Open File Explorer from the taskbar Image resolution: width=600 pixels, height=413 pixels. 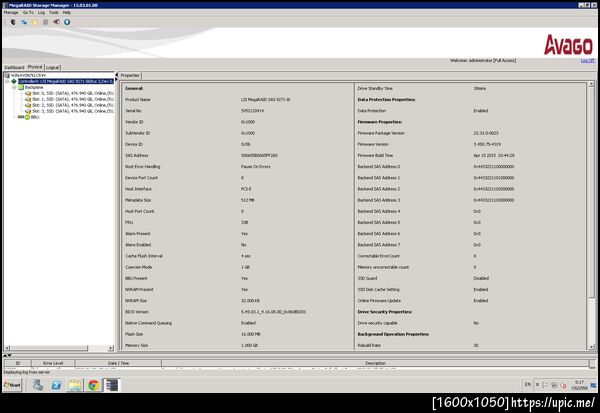(75, 385)
